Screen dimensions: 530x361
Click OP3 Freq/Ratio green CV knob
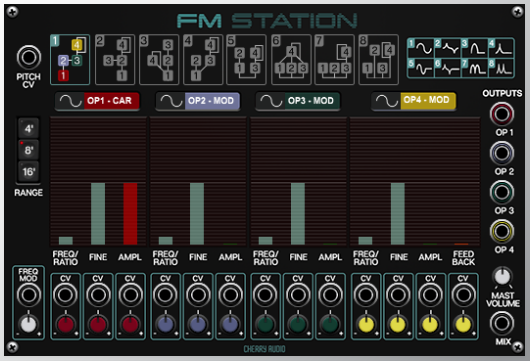point(265,324)
